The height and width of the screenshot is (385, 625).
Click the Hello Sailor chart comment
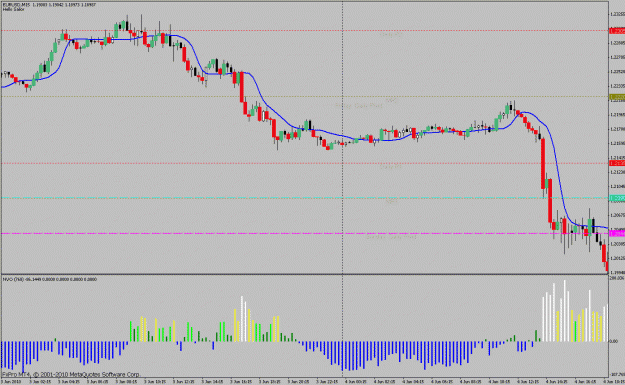pyautogui.click(x=14, y=9)
